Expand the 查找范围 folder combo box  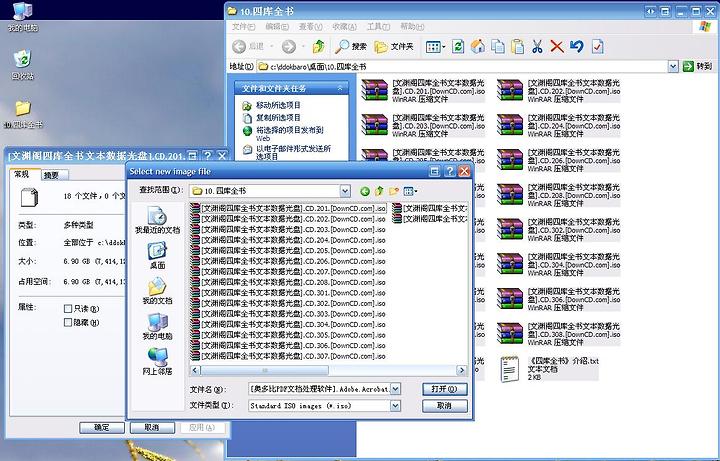pos(345,191)
